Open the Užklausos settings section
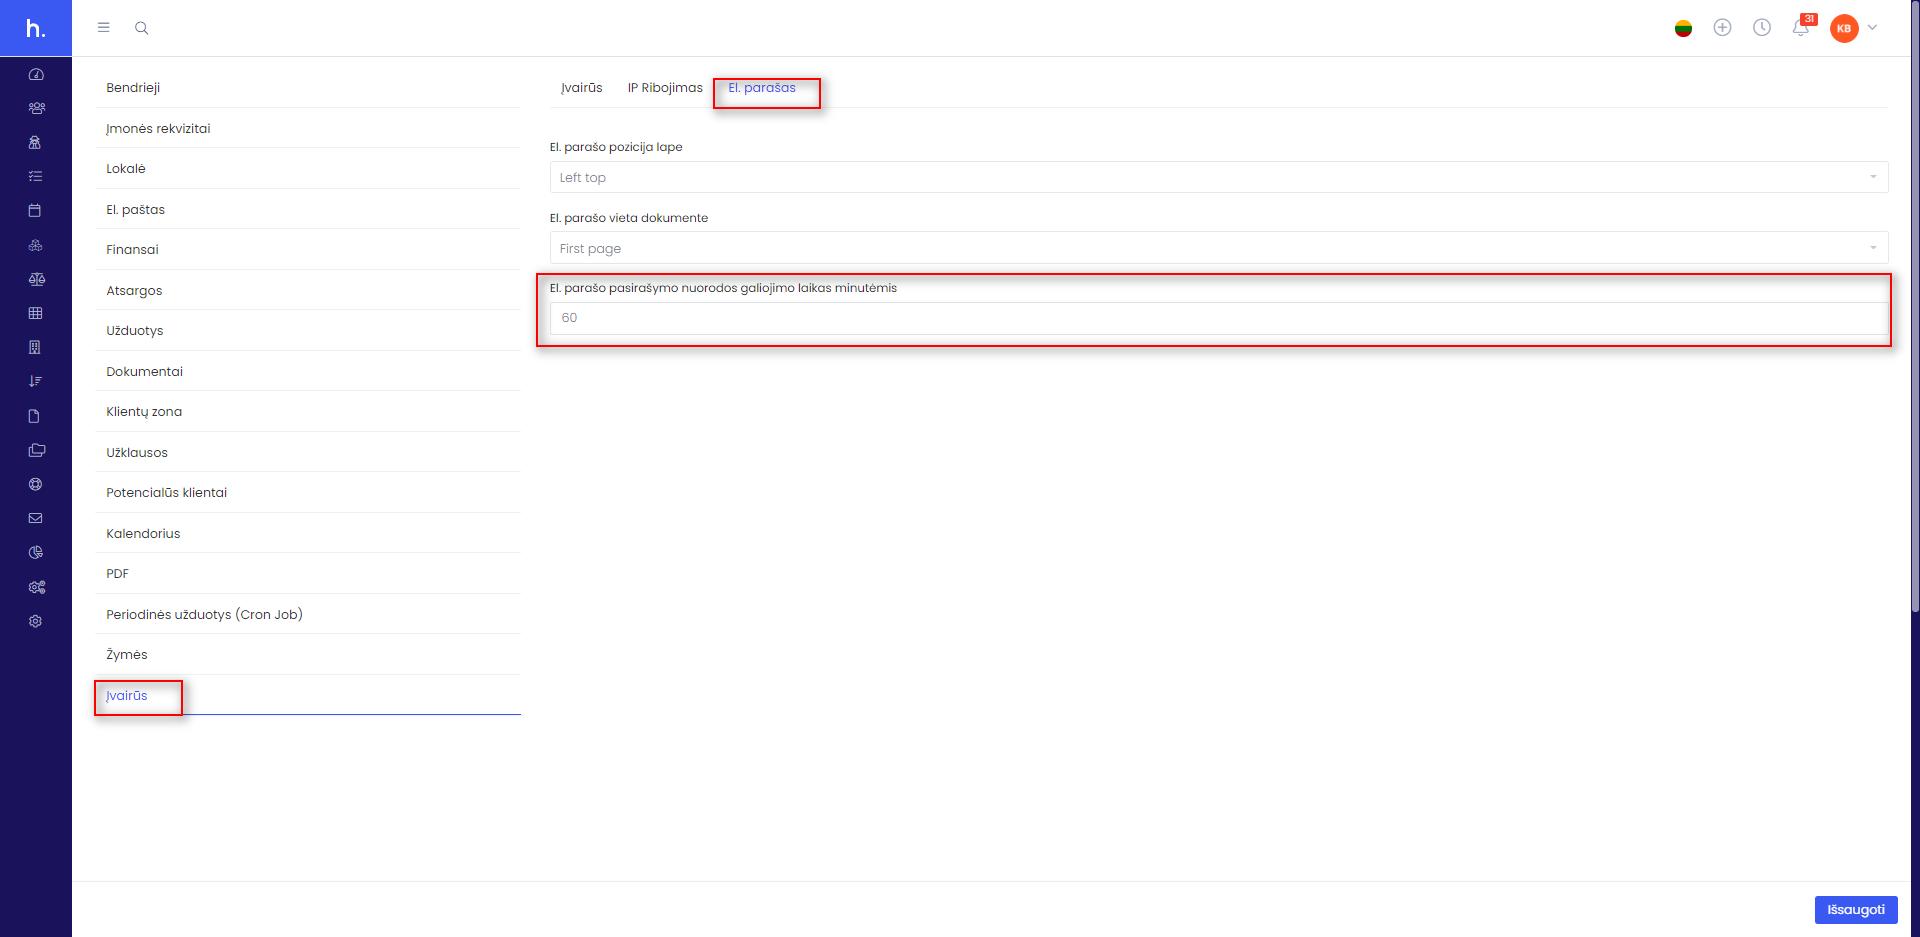This screenshot has height=937, width=1920. coord(308,452)
